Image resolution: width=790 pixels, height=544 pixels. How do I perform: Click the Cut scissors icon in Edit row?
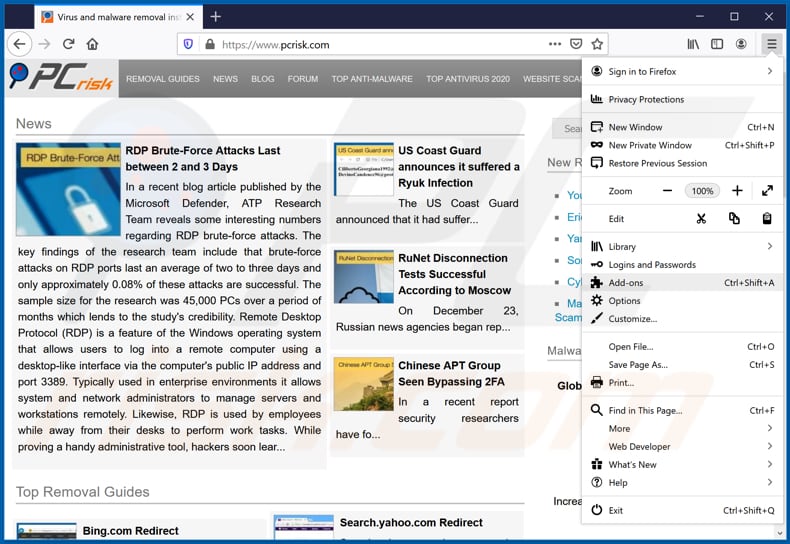[701, 219]
